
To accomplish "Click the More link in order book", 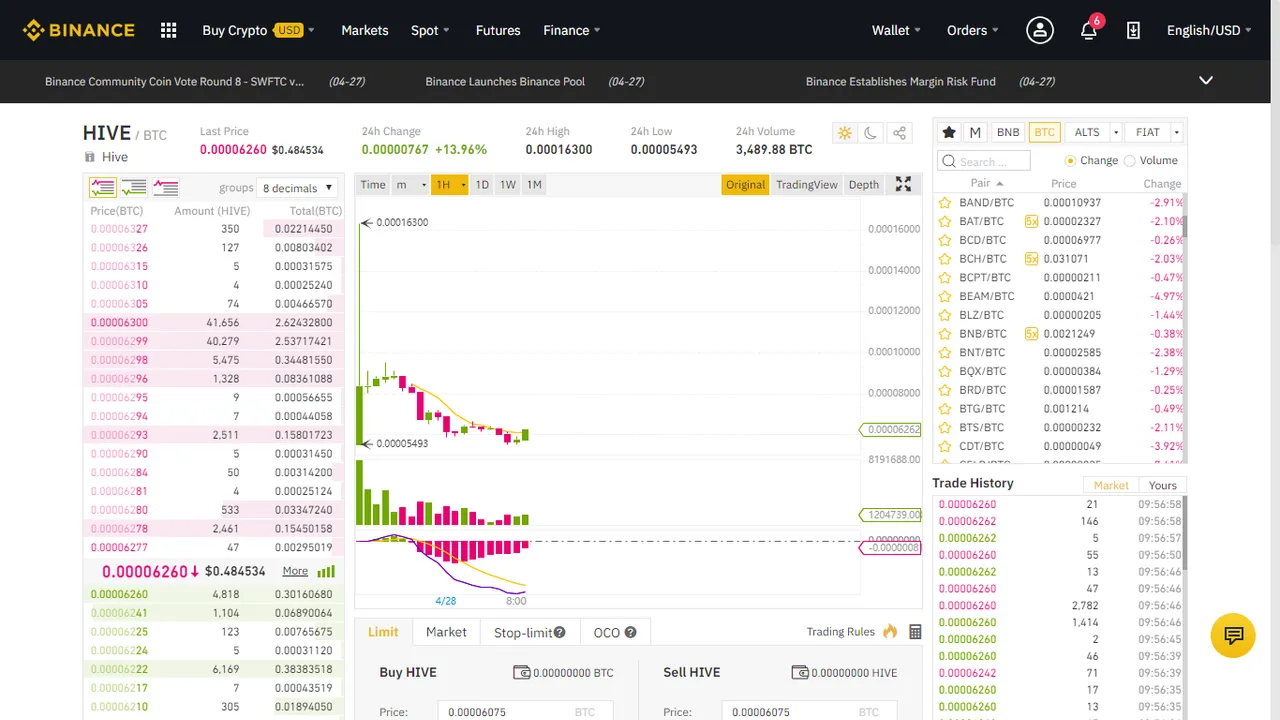I will click(295, 571).
